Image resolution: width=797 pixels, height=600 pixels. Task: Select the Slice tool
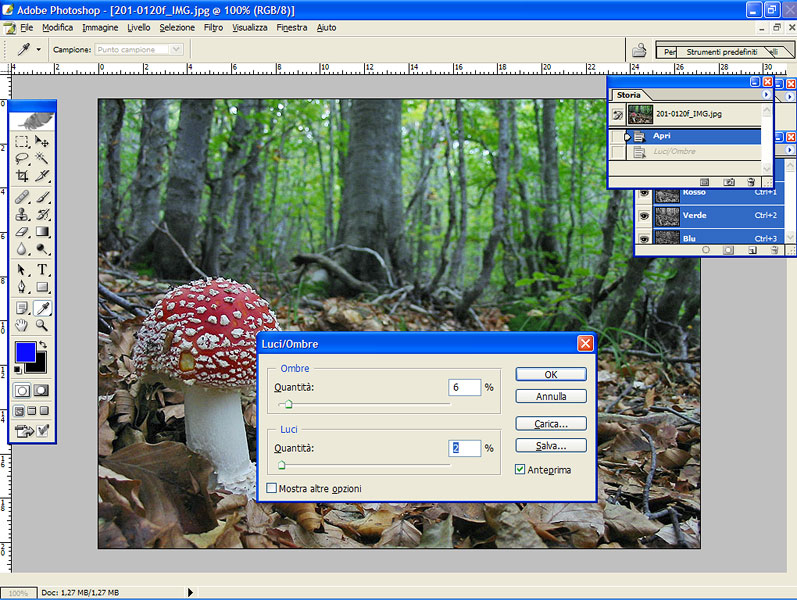(42, 176)
